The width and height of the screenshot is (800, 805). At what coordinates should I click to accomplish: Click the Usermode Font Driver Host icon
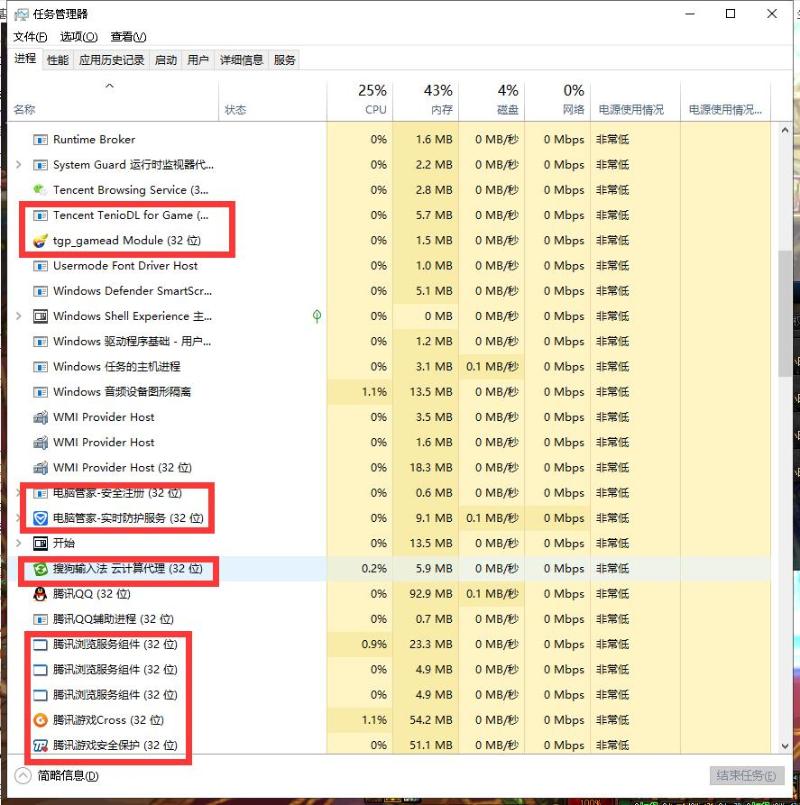point(40,266)
